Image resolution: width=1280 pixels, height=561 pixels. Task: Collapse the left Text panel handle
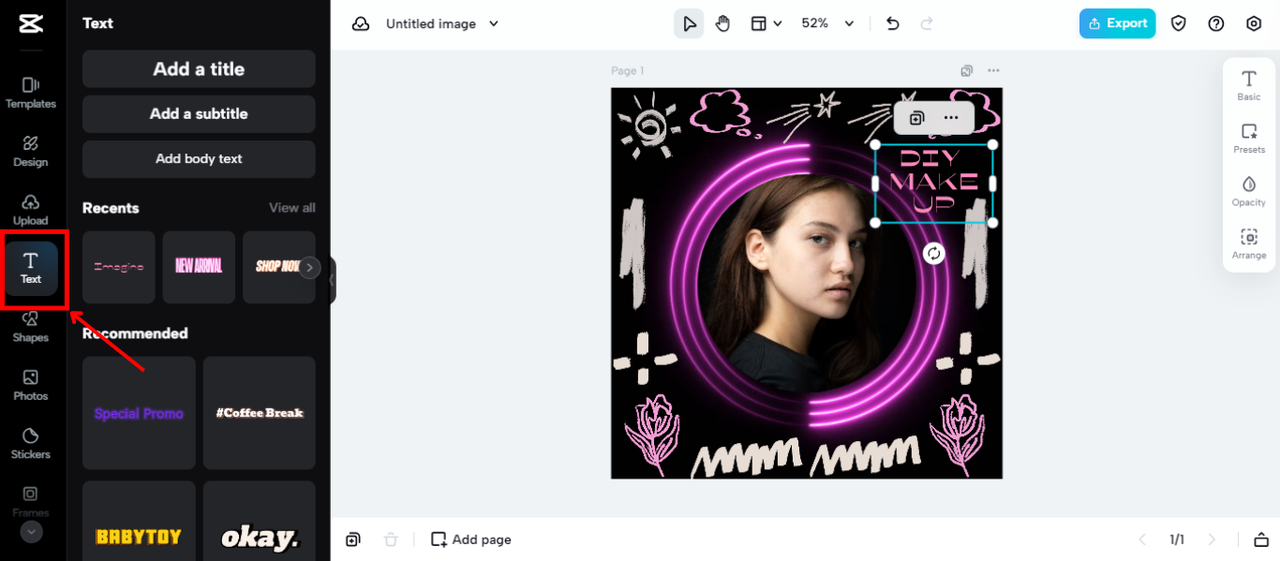point(332,280)
